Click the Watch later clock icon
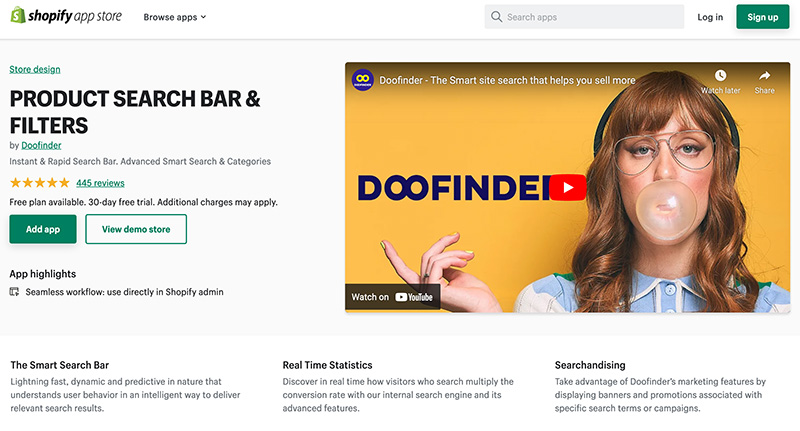The width and height of the screenshot is (800, 431). [x=720, y=75]
